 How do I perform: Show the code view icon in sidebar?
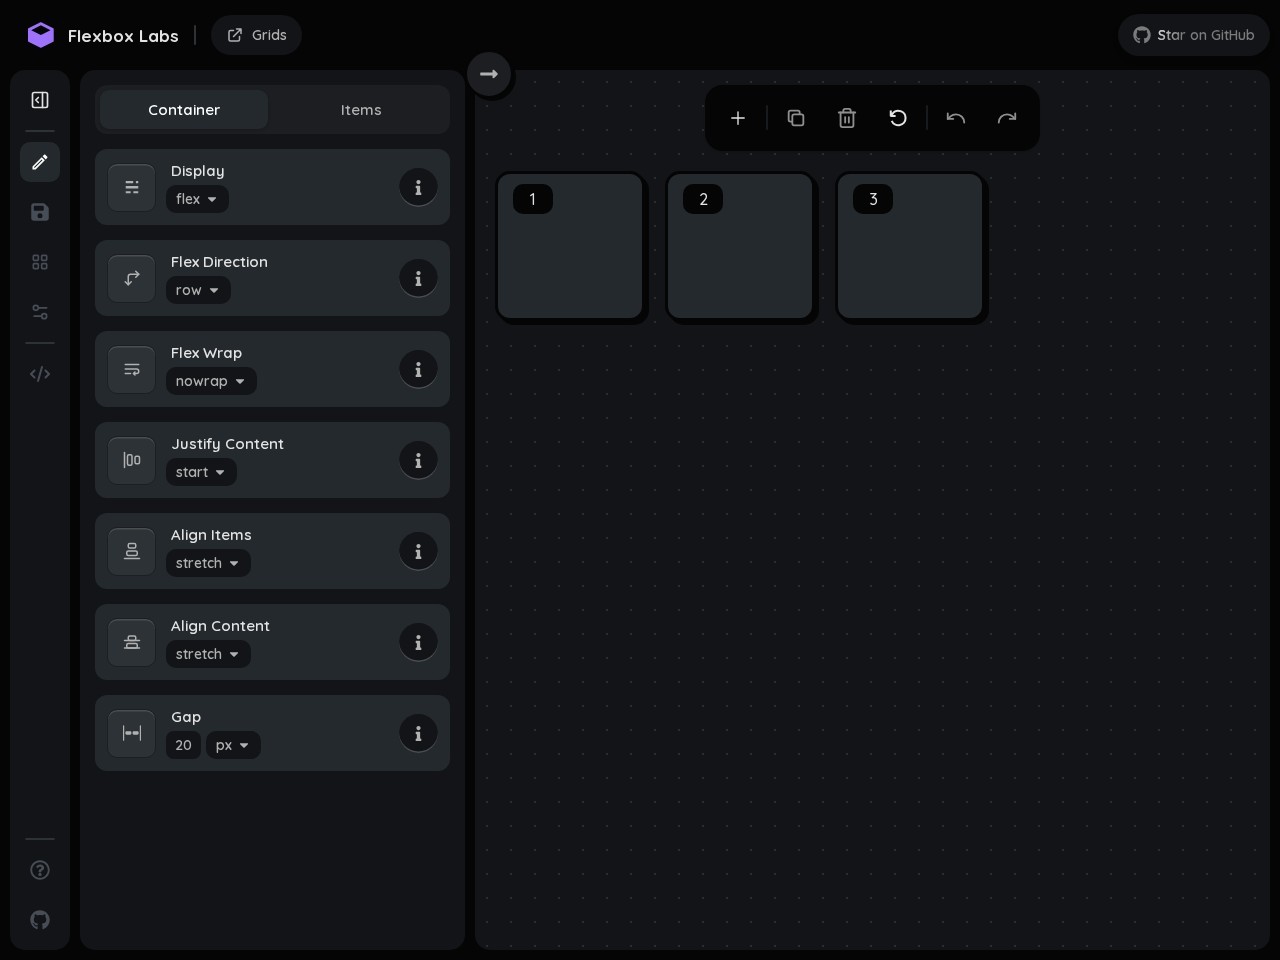[x=40, y=374]
